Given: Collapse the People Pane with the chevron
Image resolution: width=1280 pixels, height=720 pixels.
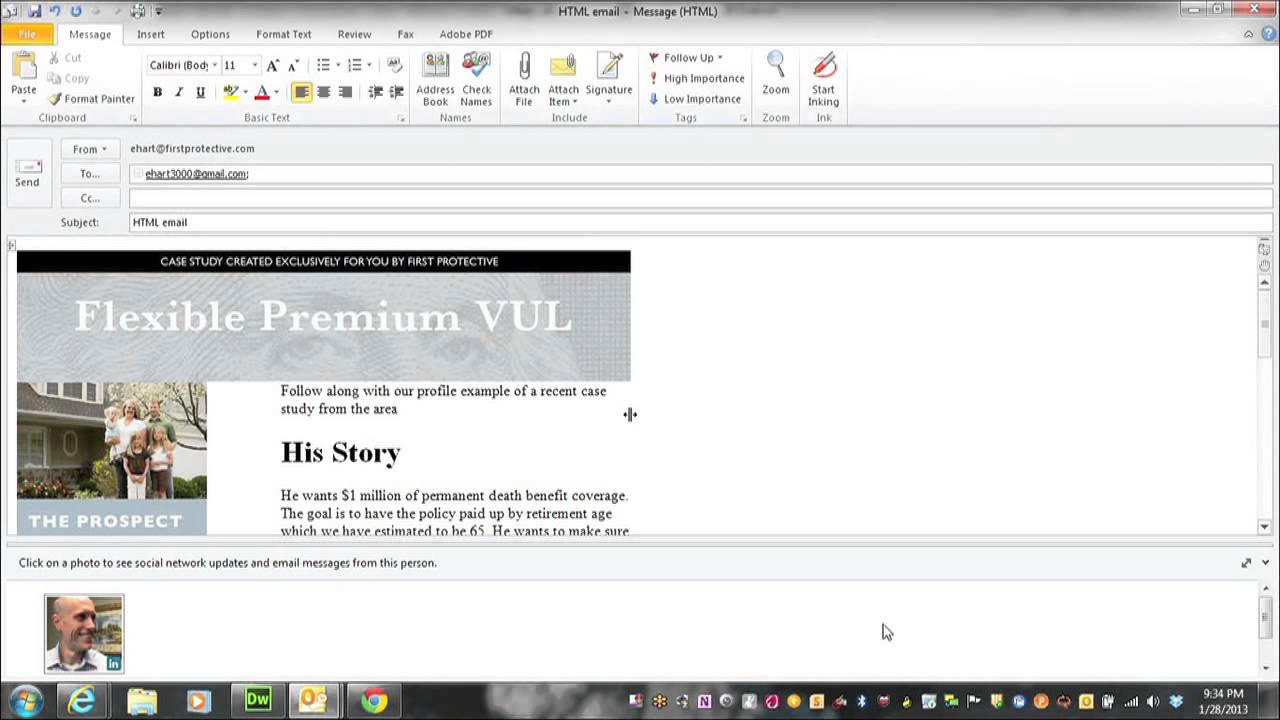Looking at the screenshot, I should (1265, 563).
